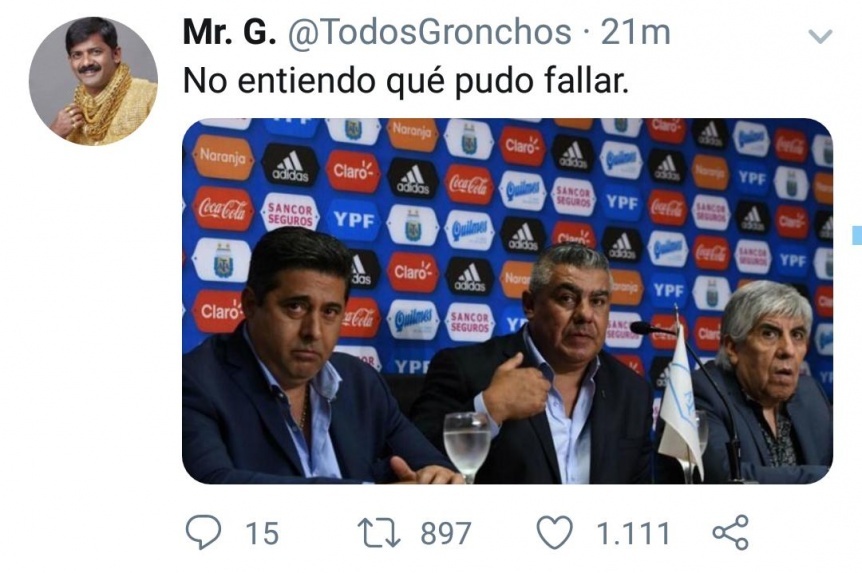Show the 1.111 likes count
Image resolution: width=862 pixels, height=573 pixels.
633,533
